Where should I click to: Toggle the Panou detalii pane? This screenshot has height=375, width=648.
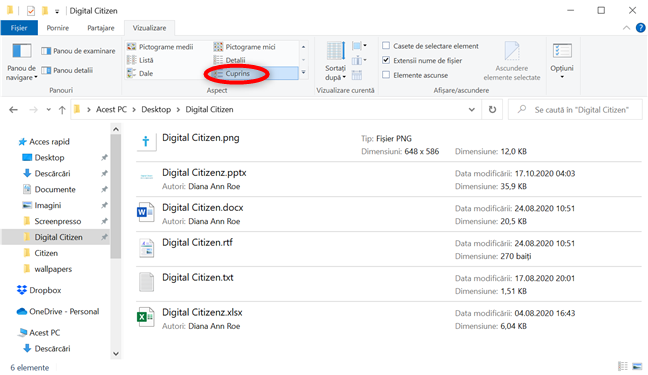click(67, 70)
